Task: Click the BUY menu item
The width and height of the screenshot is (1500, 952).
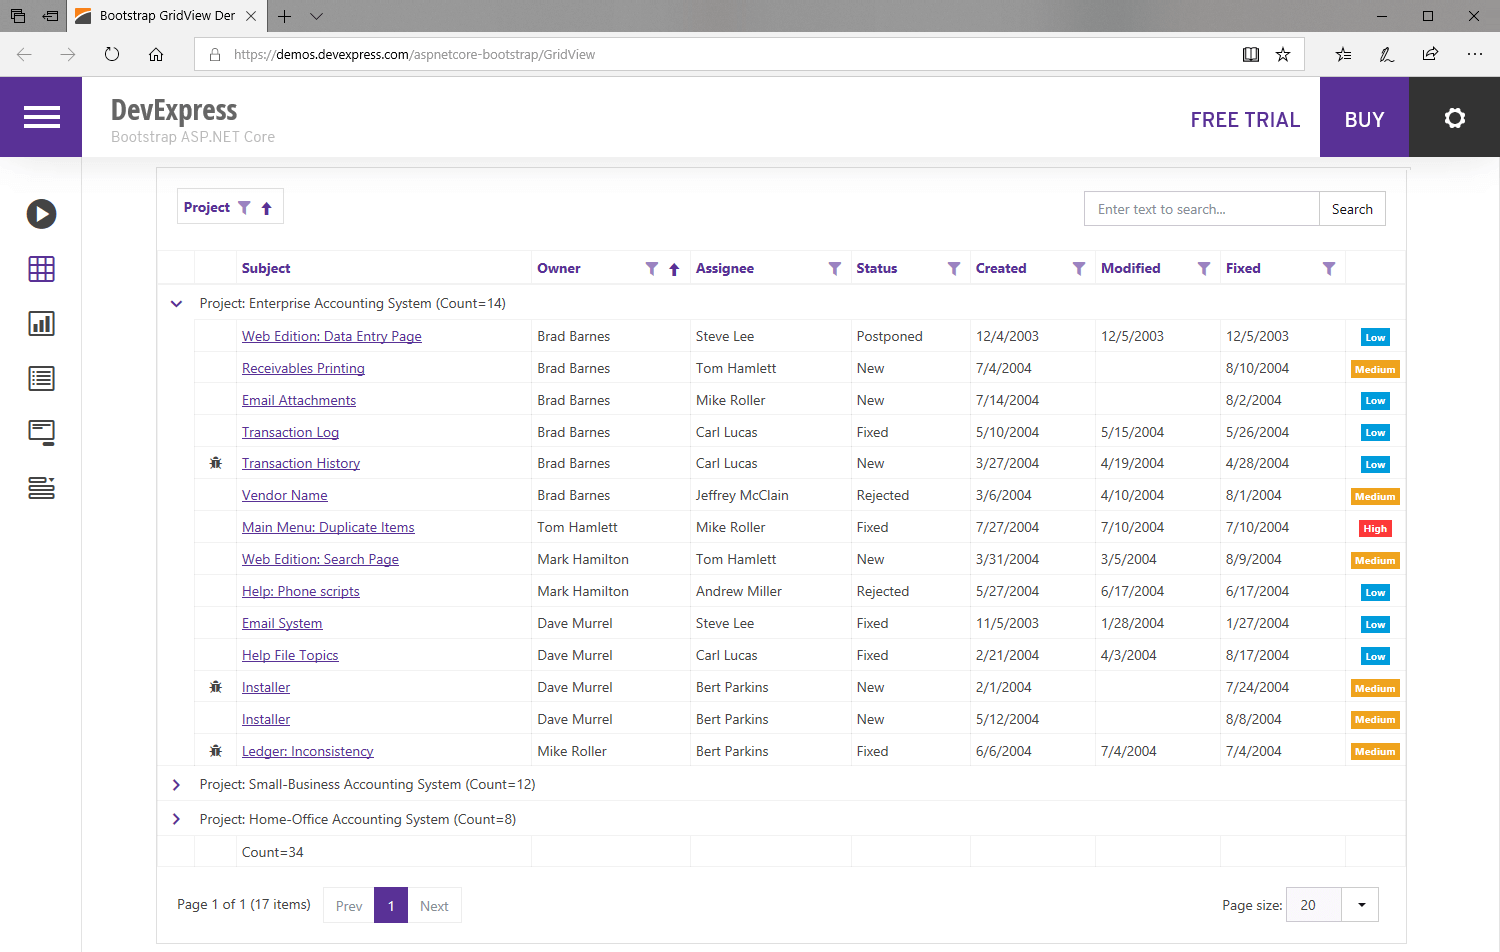Action: point(1364,120)
